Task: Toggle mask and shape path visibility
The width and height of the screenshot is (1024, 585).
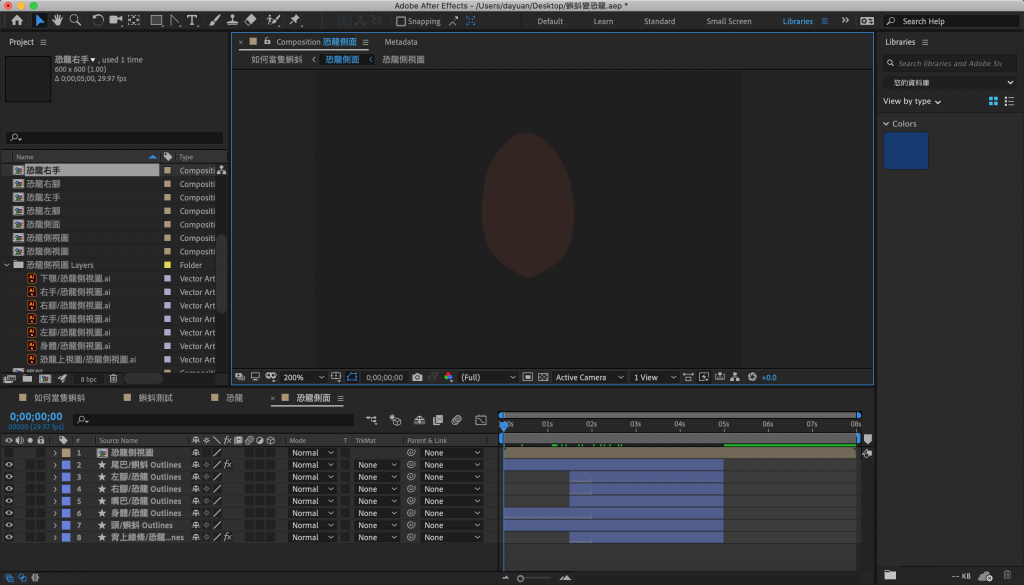Action: click(352, 377)
